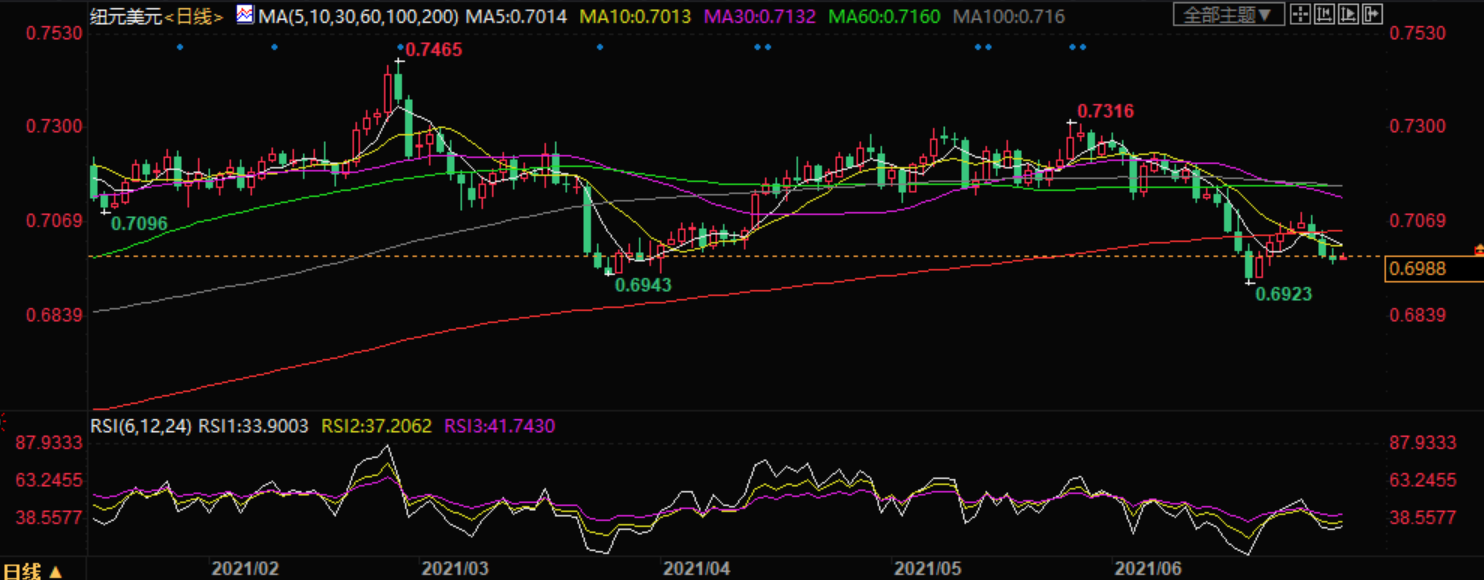Image resolution: width=1484 pixels, height=580 pixels.
Task: Click the crosshair cursor icon
Action: [1299, 15]
